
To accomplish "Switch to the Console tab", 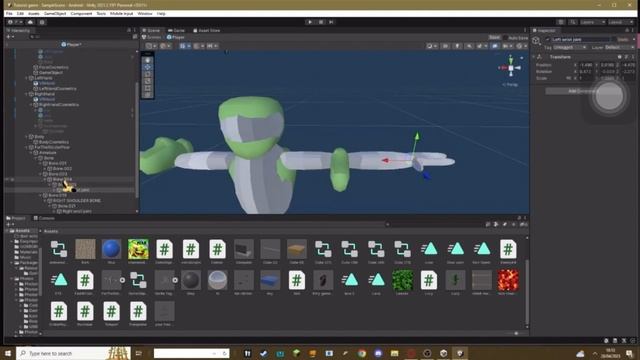I will point(44,218).
